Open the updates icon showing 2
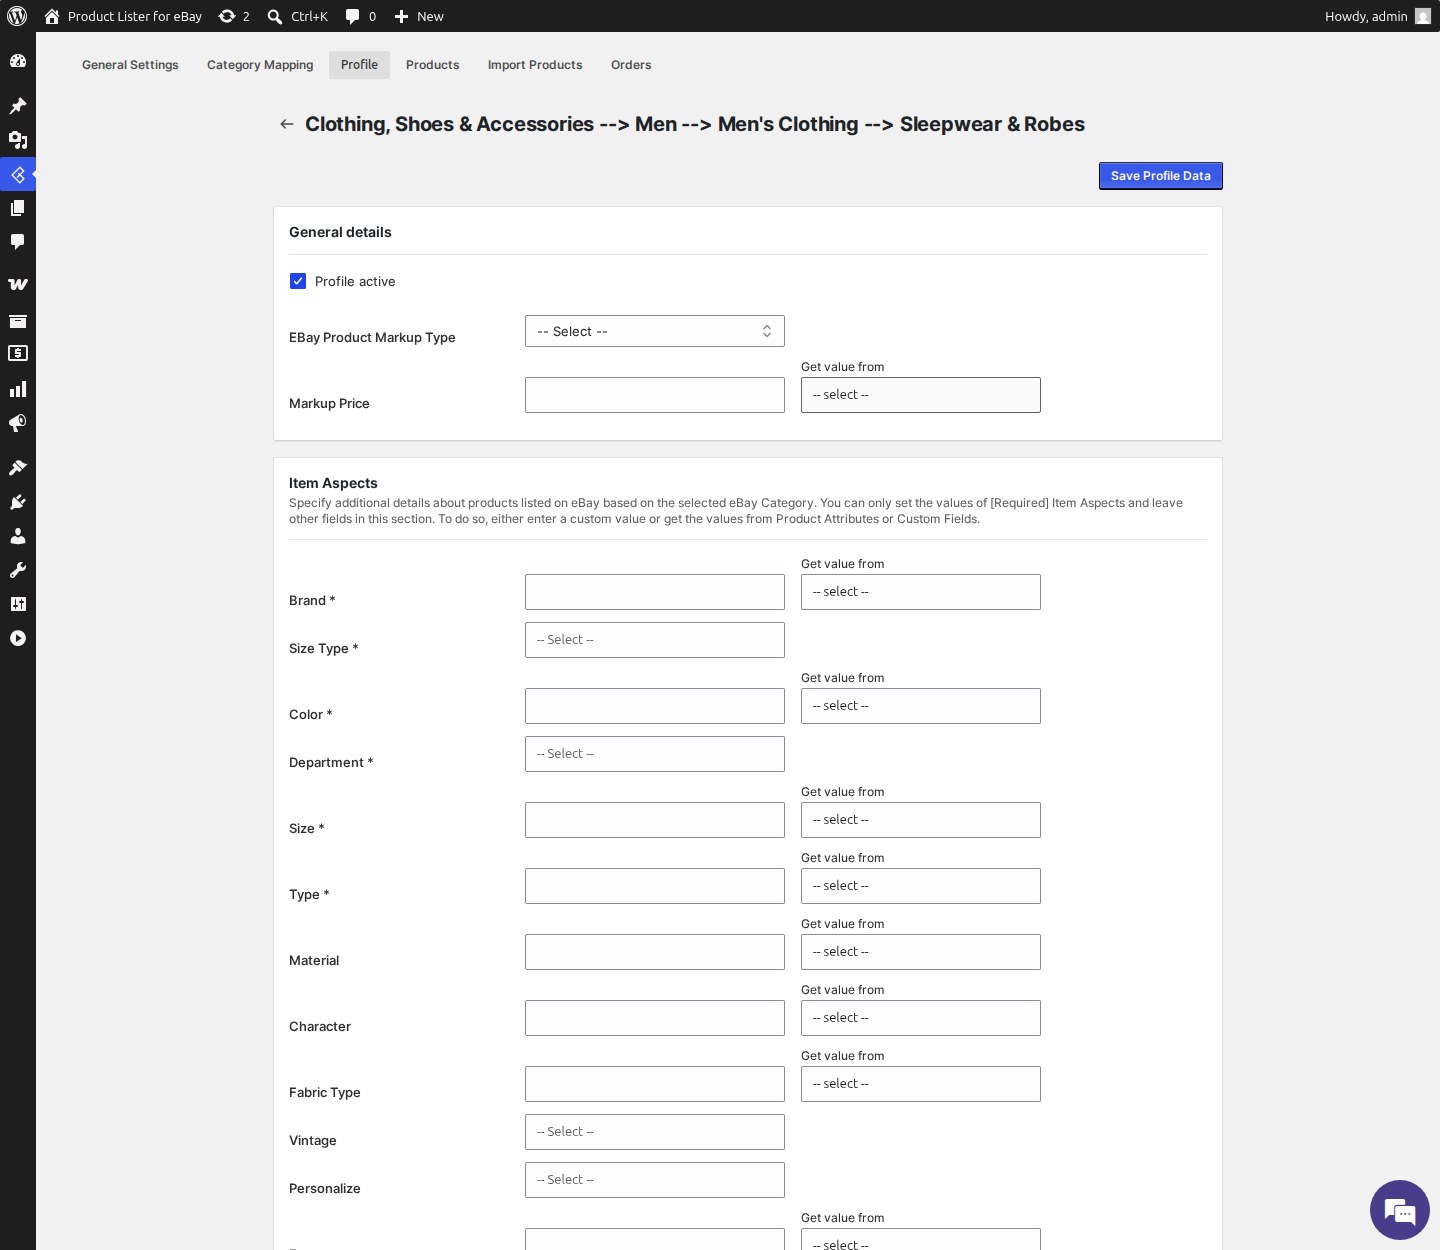This screenshot has height=1250, width=1440. pos(227,16)
